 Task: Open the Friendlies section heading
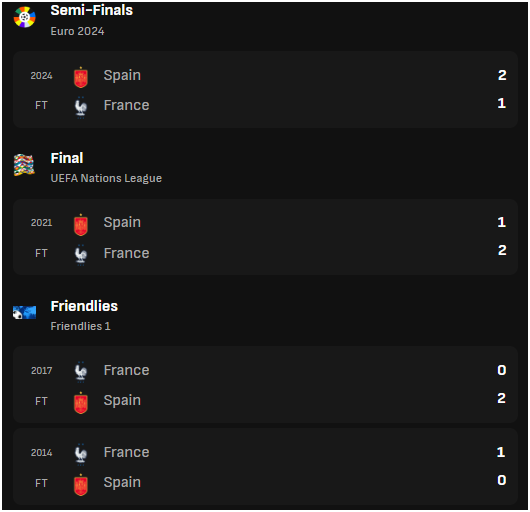click(84, 306)
